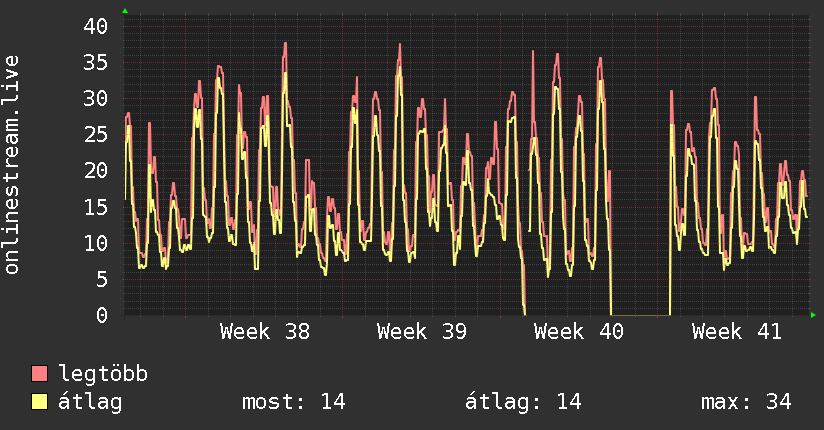Click the y-axis value 15
Viewport: 824px width, 430px height.
pos(96,207)
